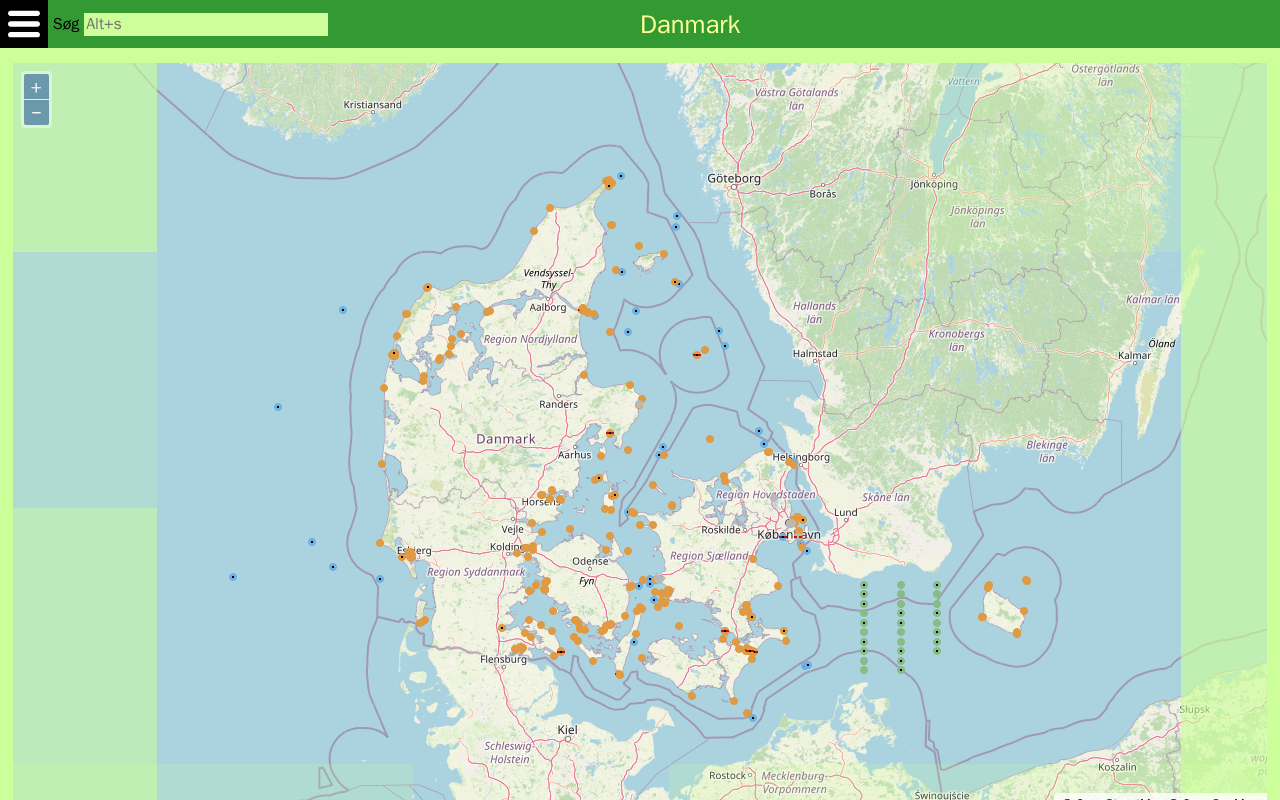The height and width of the screenshot is (800, 1280).
Task: Click the Skåne län label
Action: [886, 497]
